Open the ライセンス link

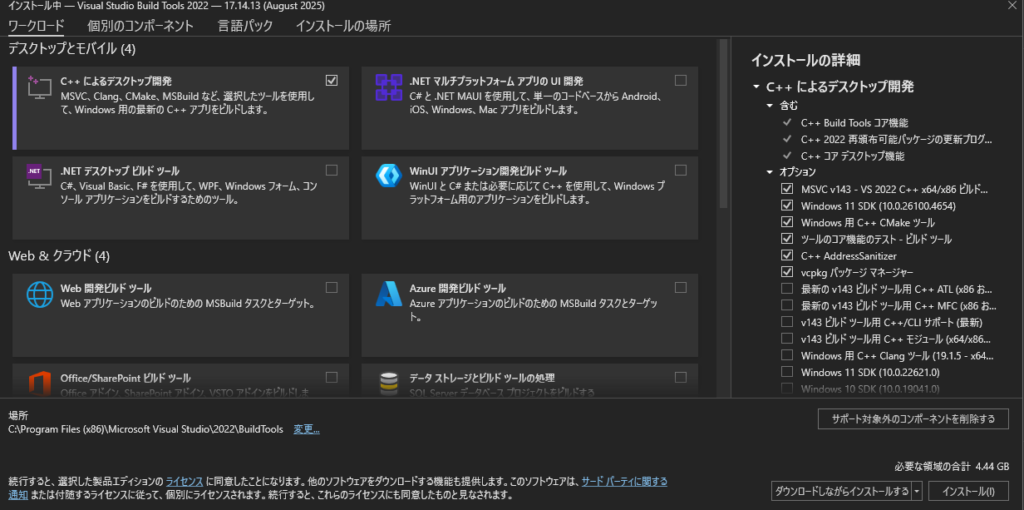click(185, 481)
